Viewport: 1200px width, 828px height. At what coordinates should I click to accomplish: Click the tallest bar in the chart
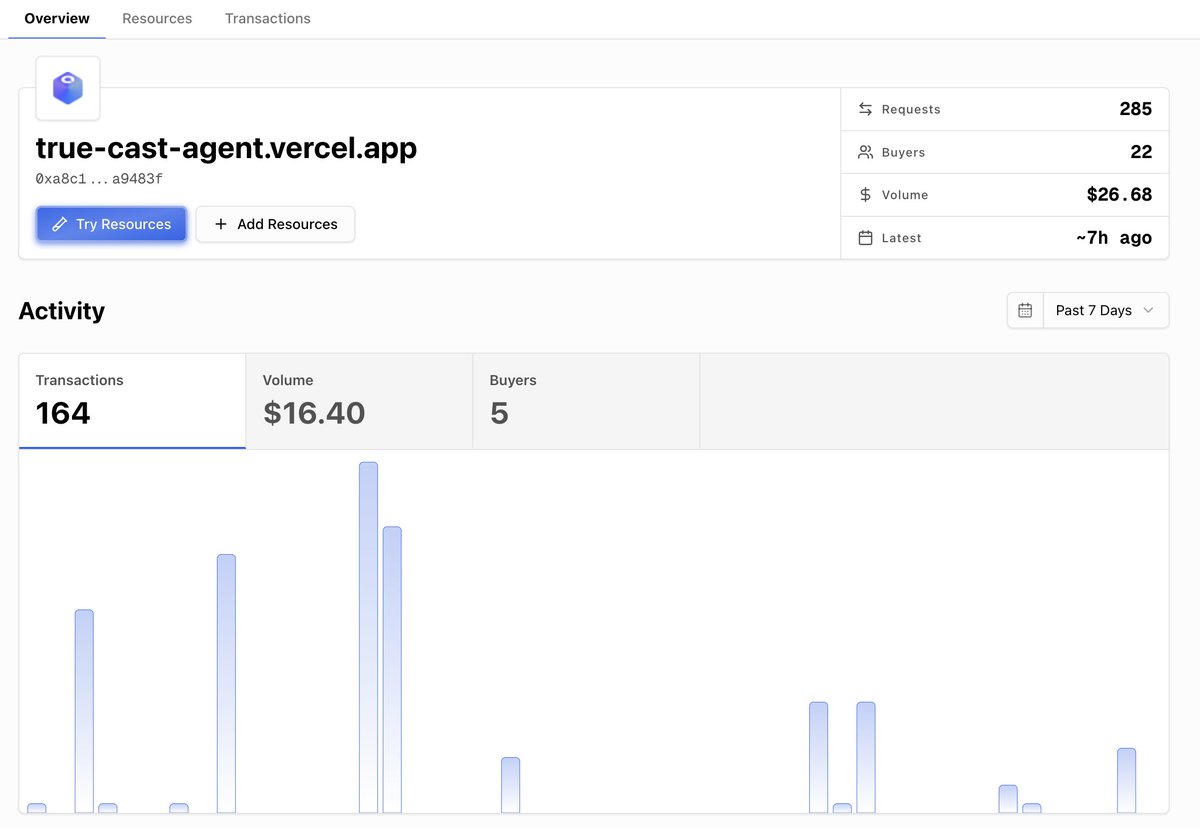coord(368,637)
